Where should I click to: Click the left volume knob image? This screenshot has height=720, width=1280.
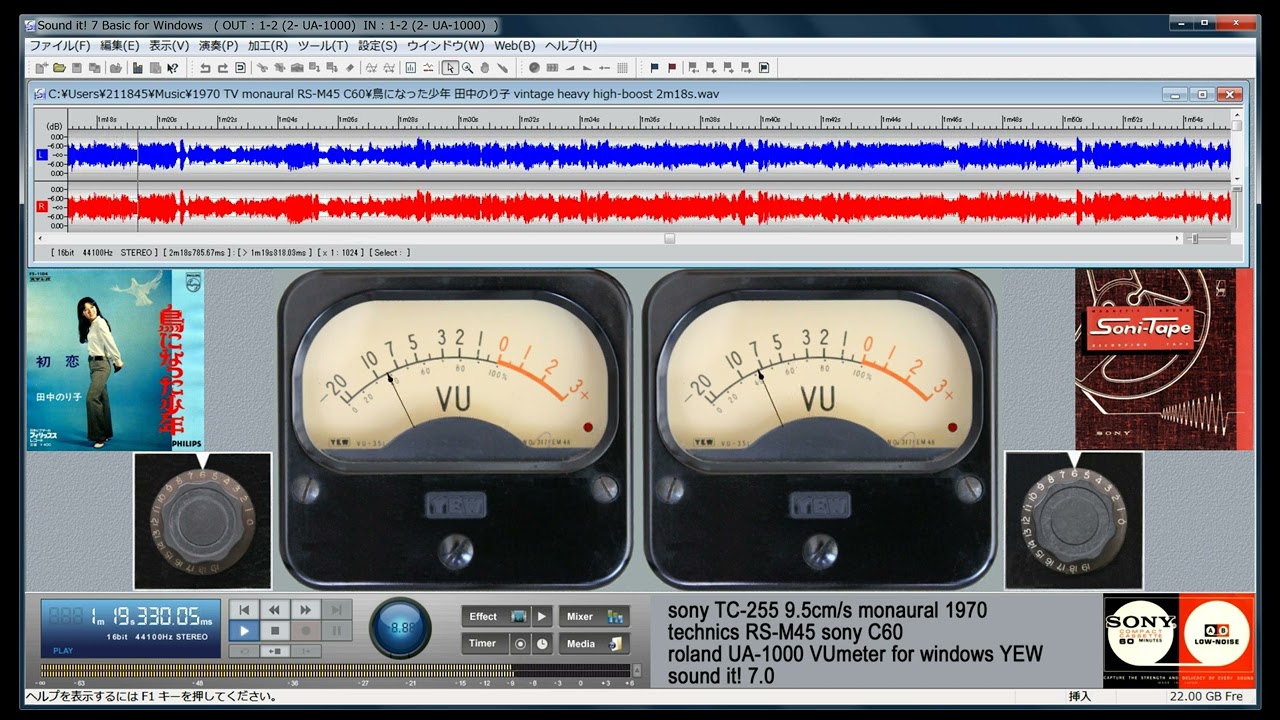pos(203,521)
